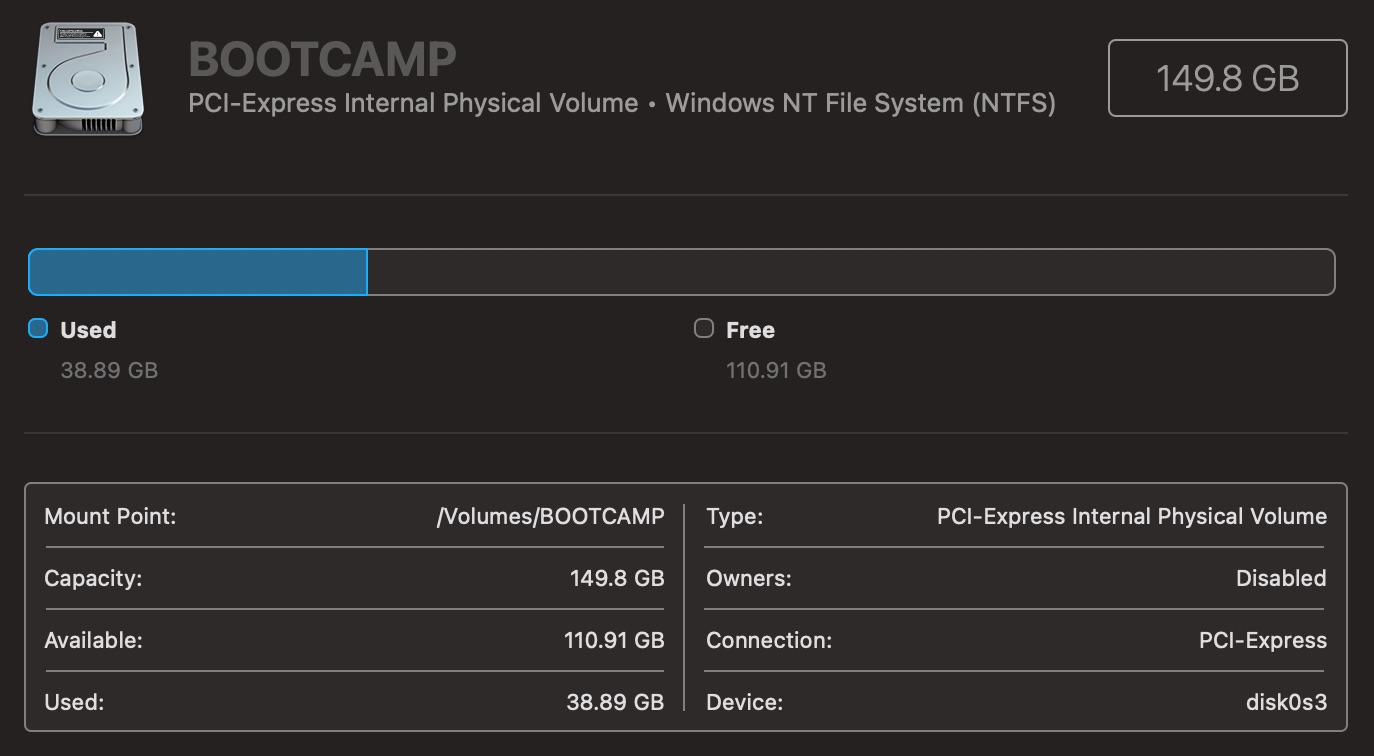Click the Used row label in the table
The height and width of the screenshot is (756, 1374).
click(74, 703)
